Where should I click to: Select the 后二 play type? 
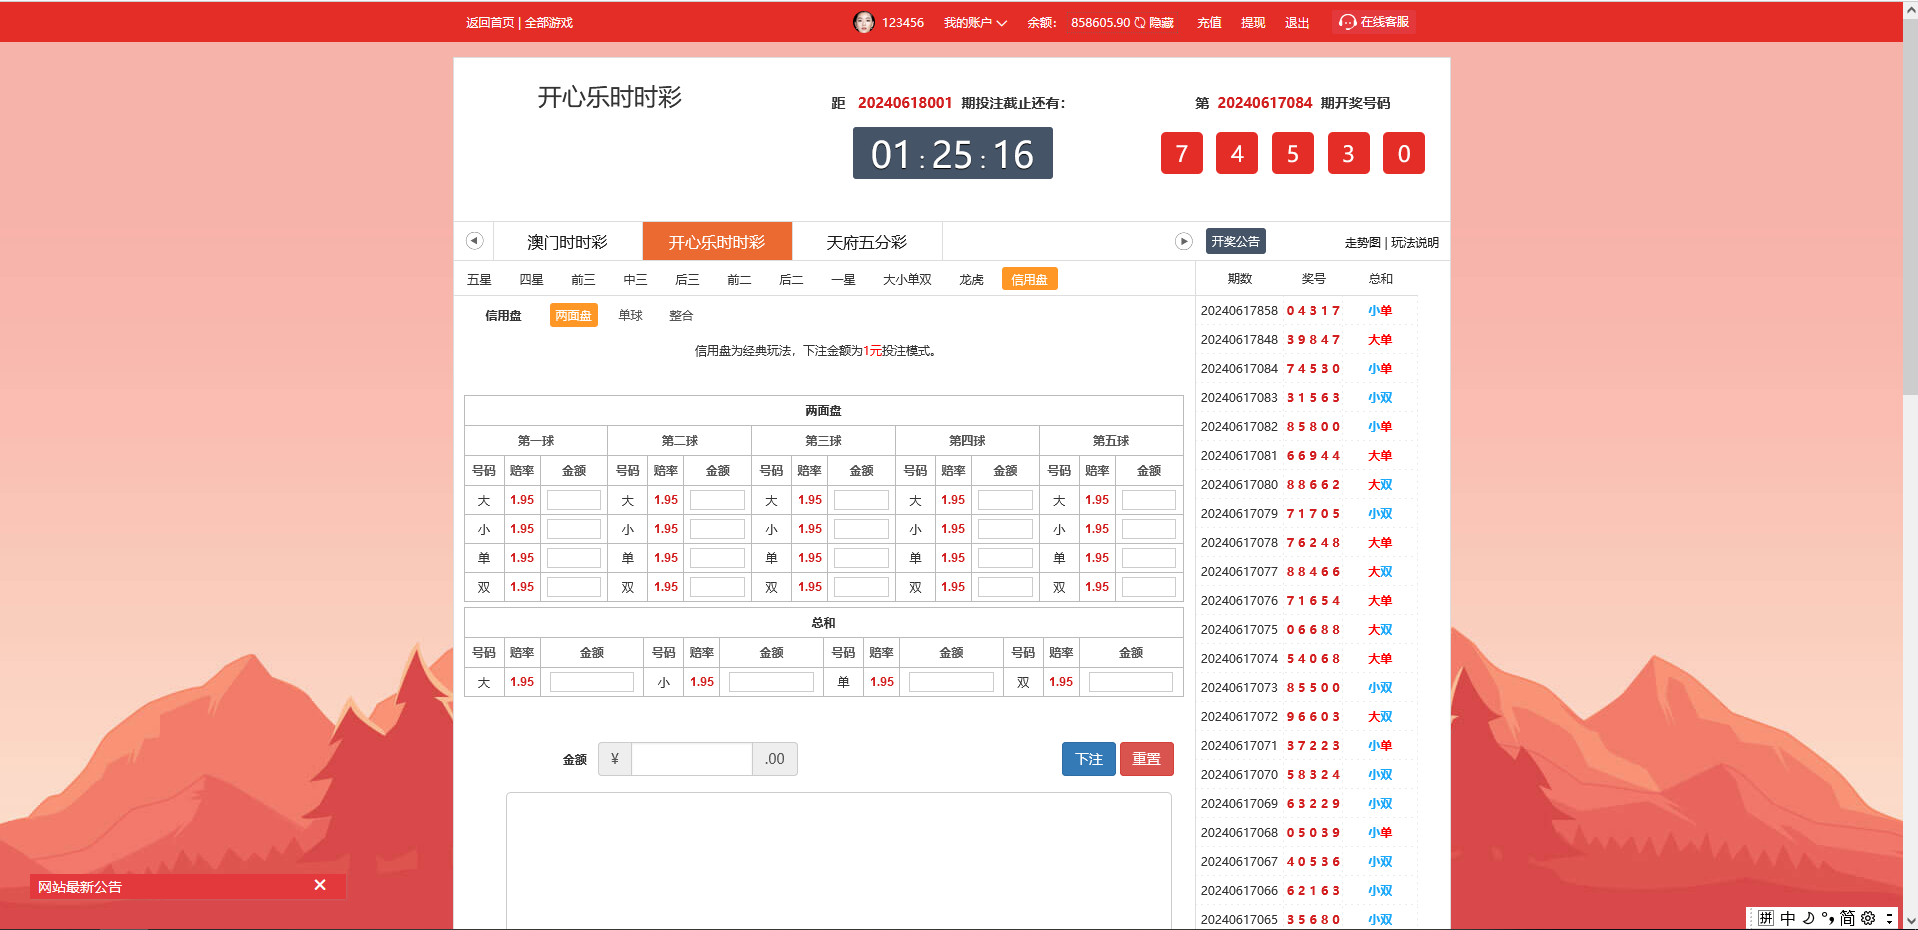(791, 279)
